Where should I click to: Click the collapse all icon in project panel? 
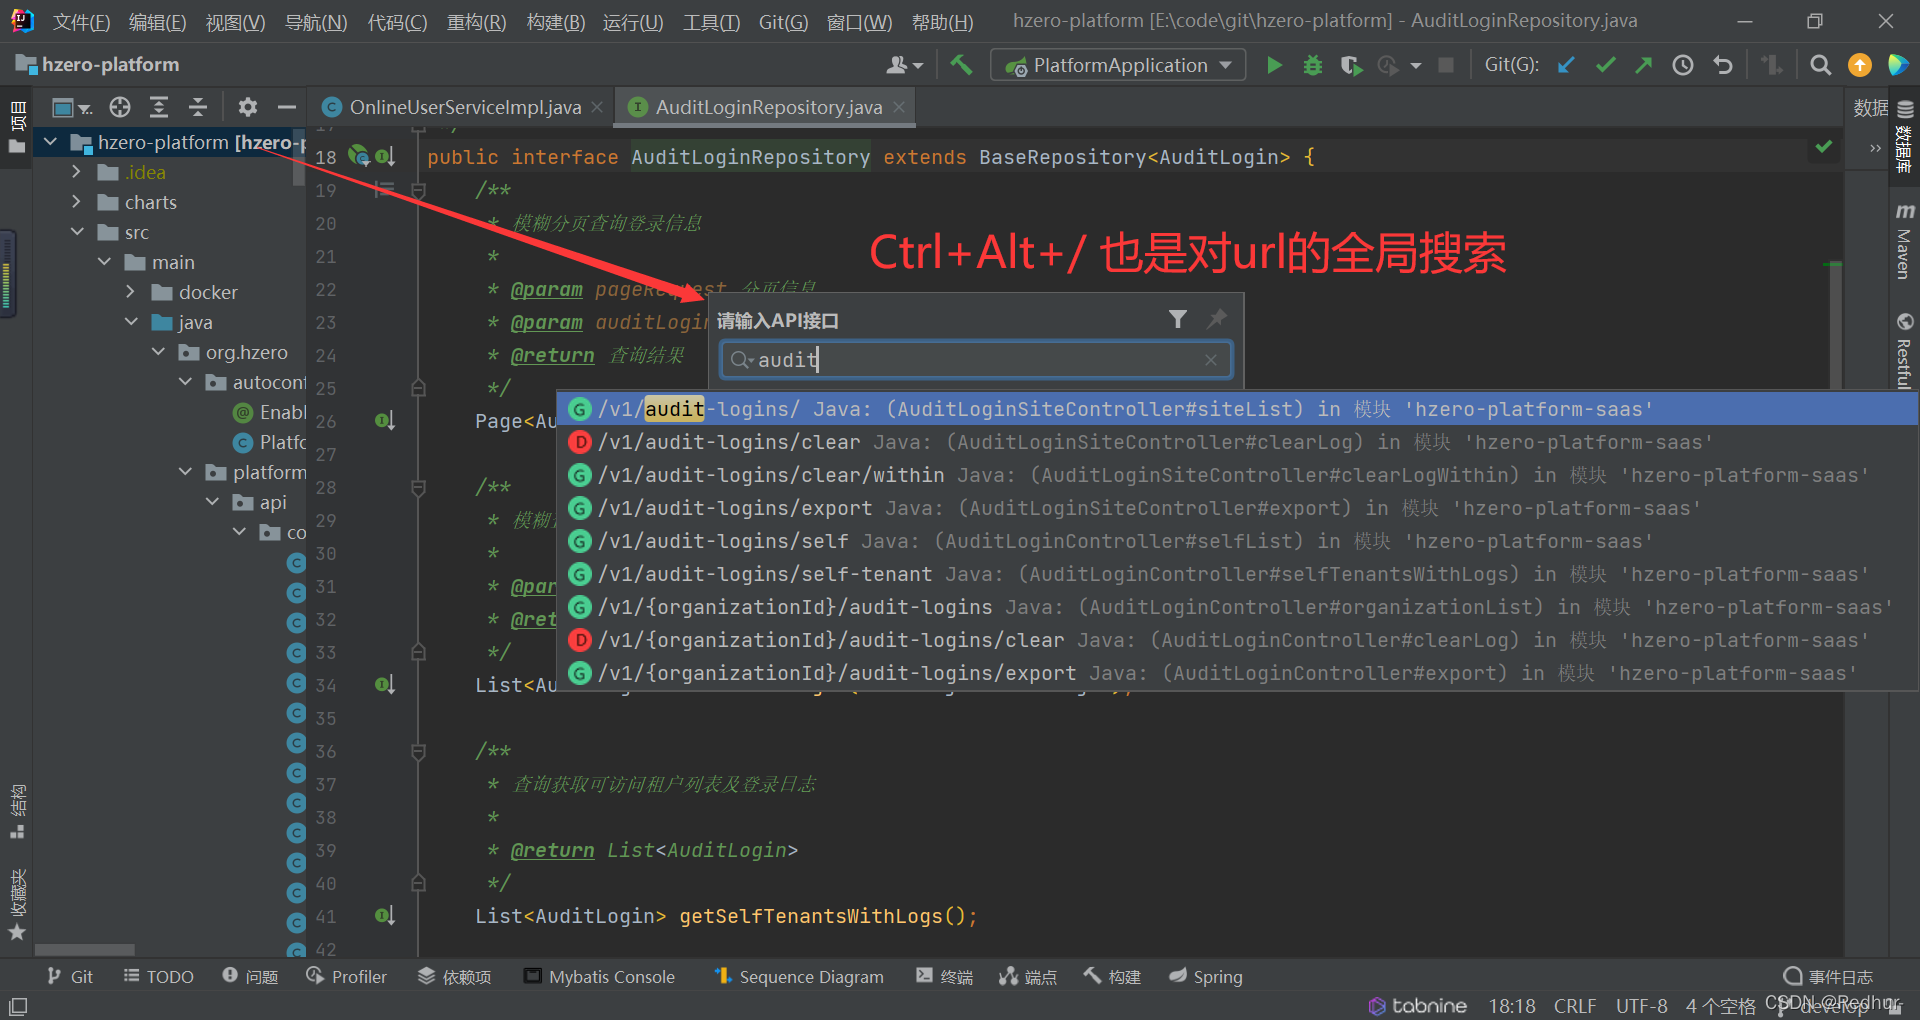[x=198, y=107]
